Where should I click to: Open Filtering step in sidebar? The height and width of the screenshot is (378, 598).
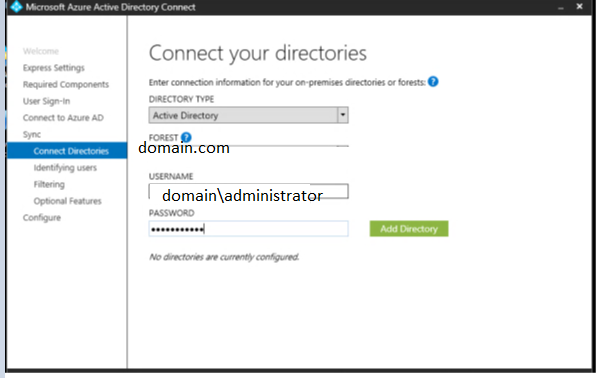pos(49,184)
